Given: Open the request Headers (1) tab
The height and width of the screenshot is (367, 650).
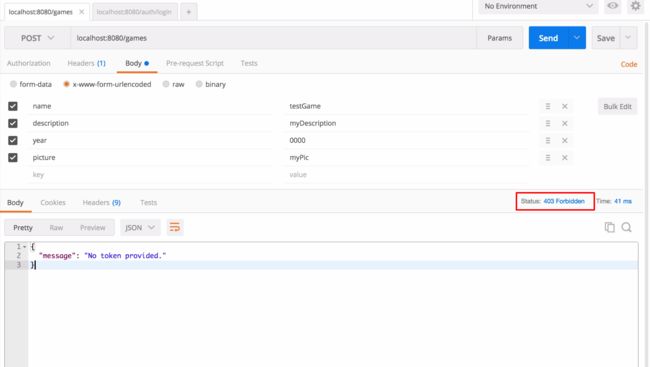Looking at the screenshot, I should click(86, 63).
